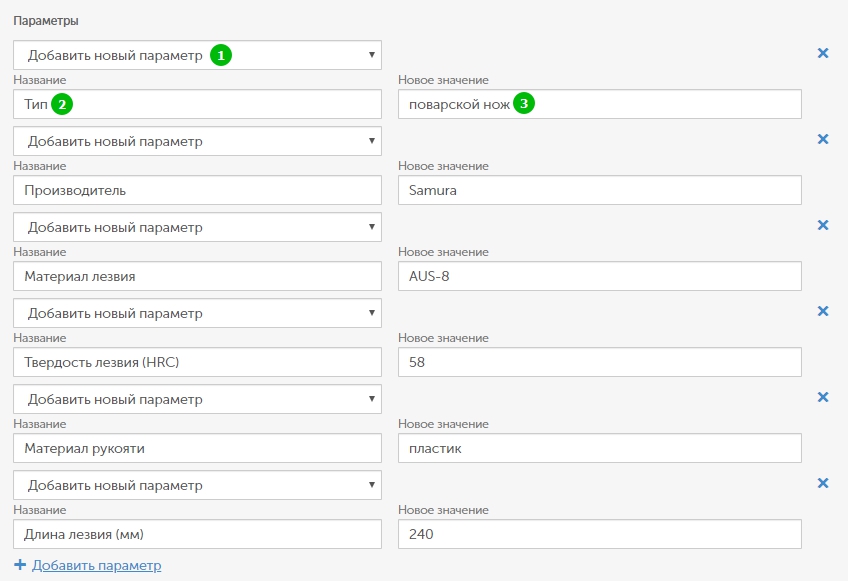Expand the dropdown above Производитель name field

pos(197,141)
